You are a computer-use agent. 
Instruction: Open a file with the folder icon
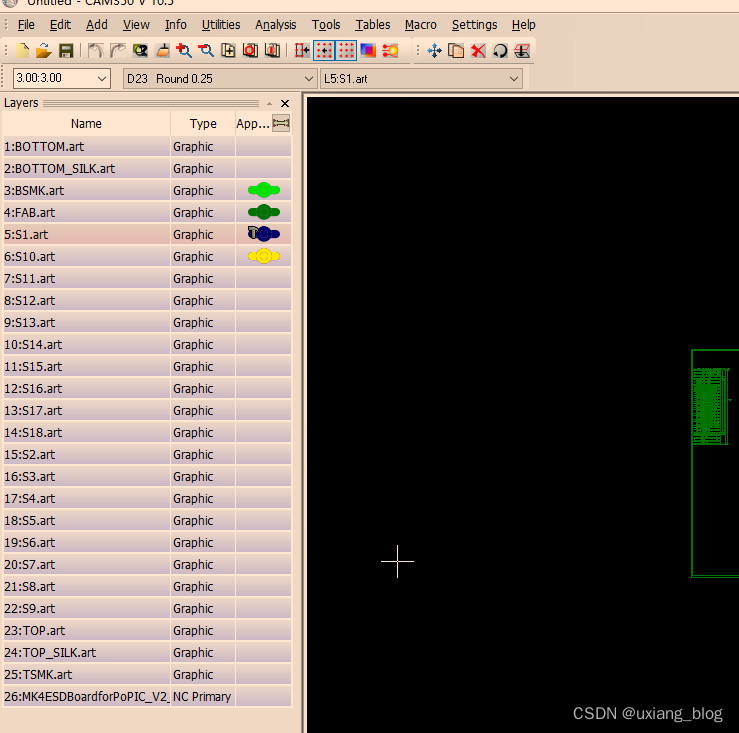44,50
